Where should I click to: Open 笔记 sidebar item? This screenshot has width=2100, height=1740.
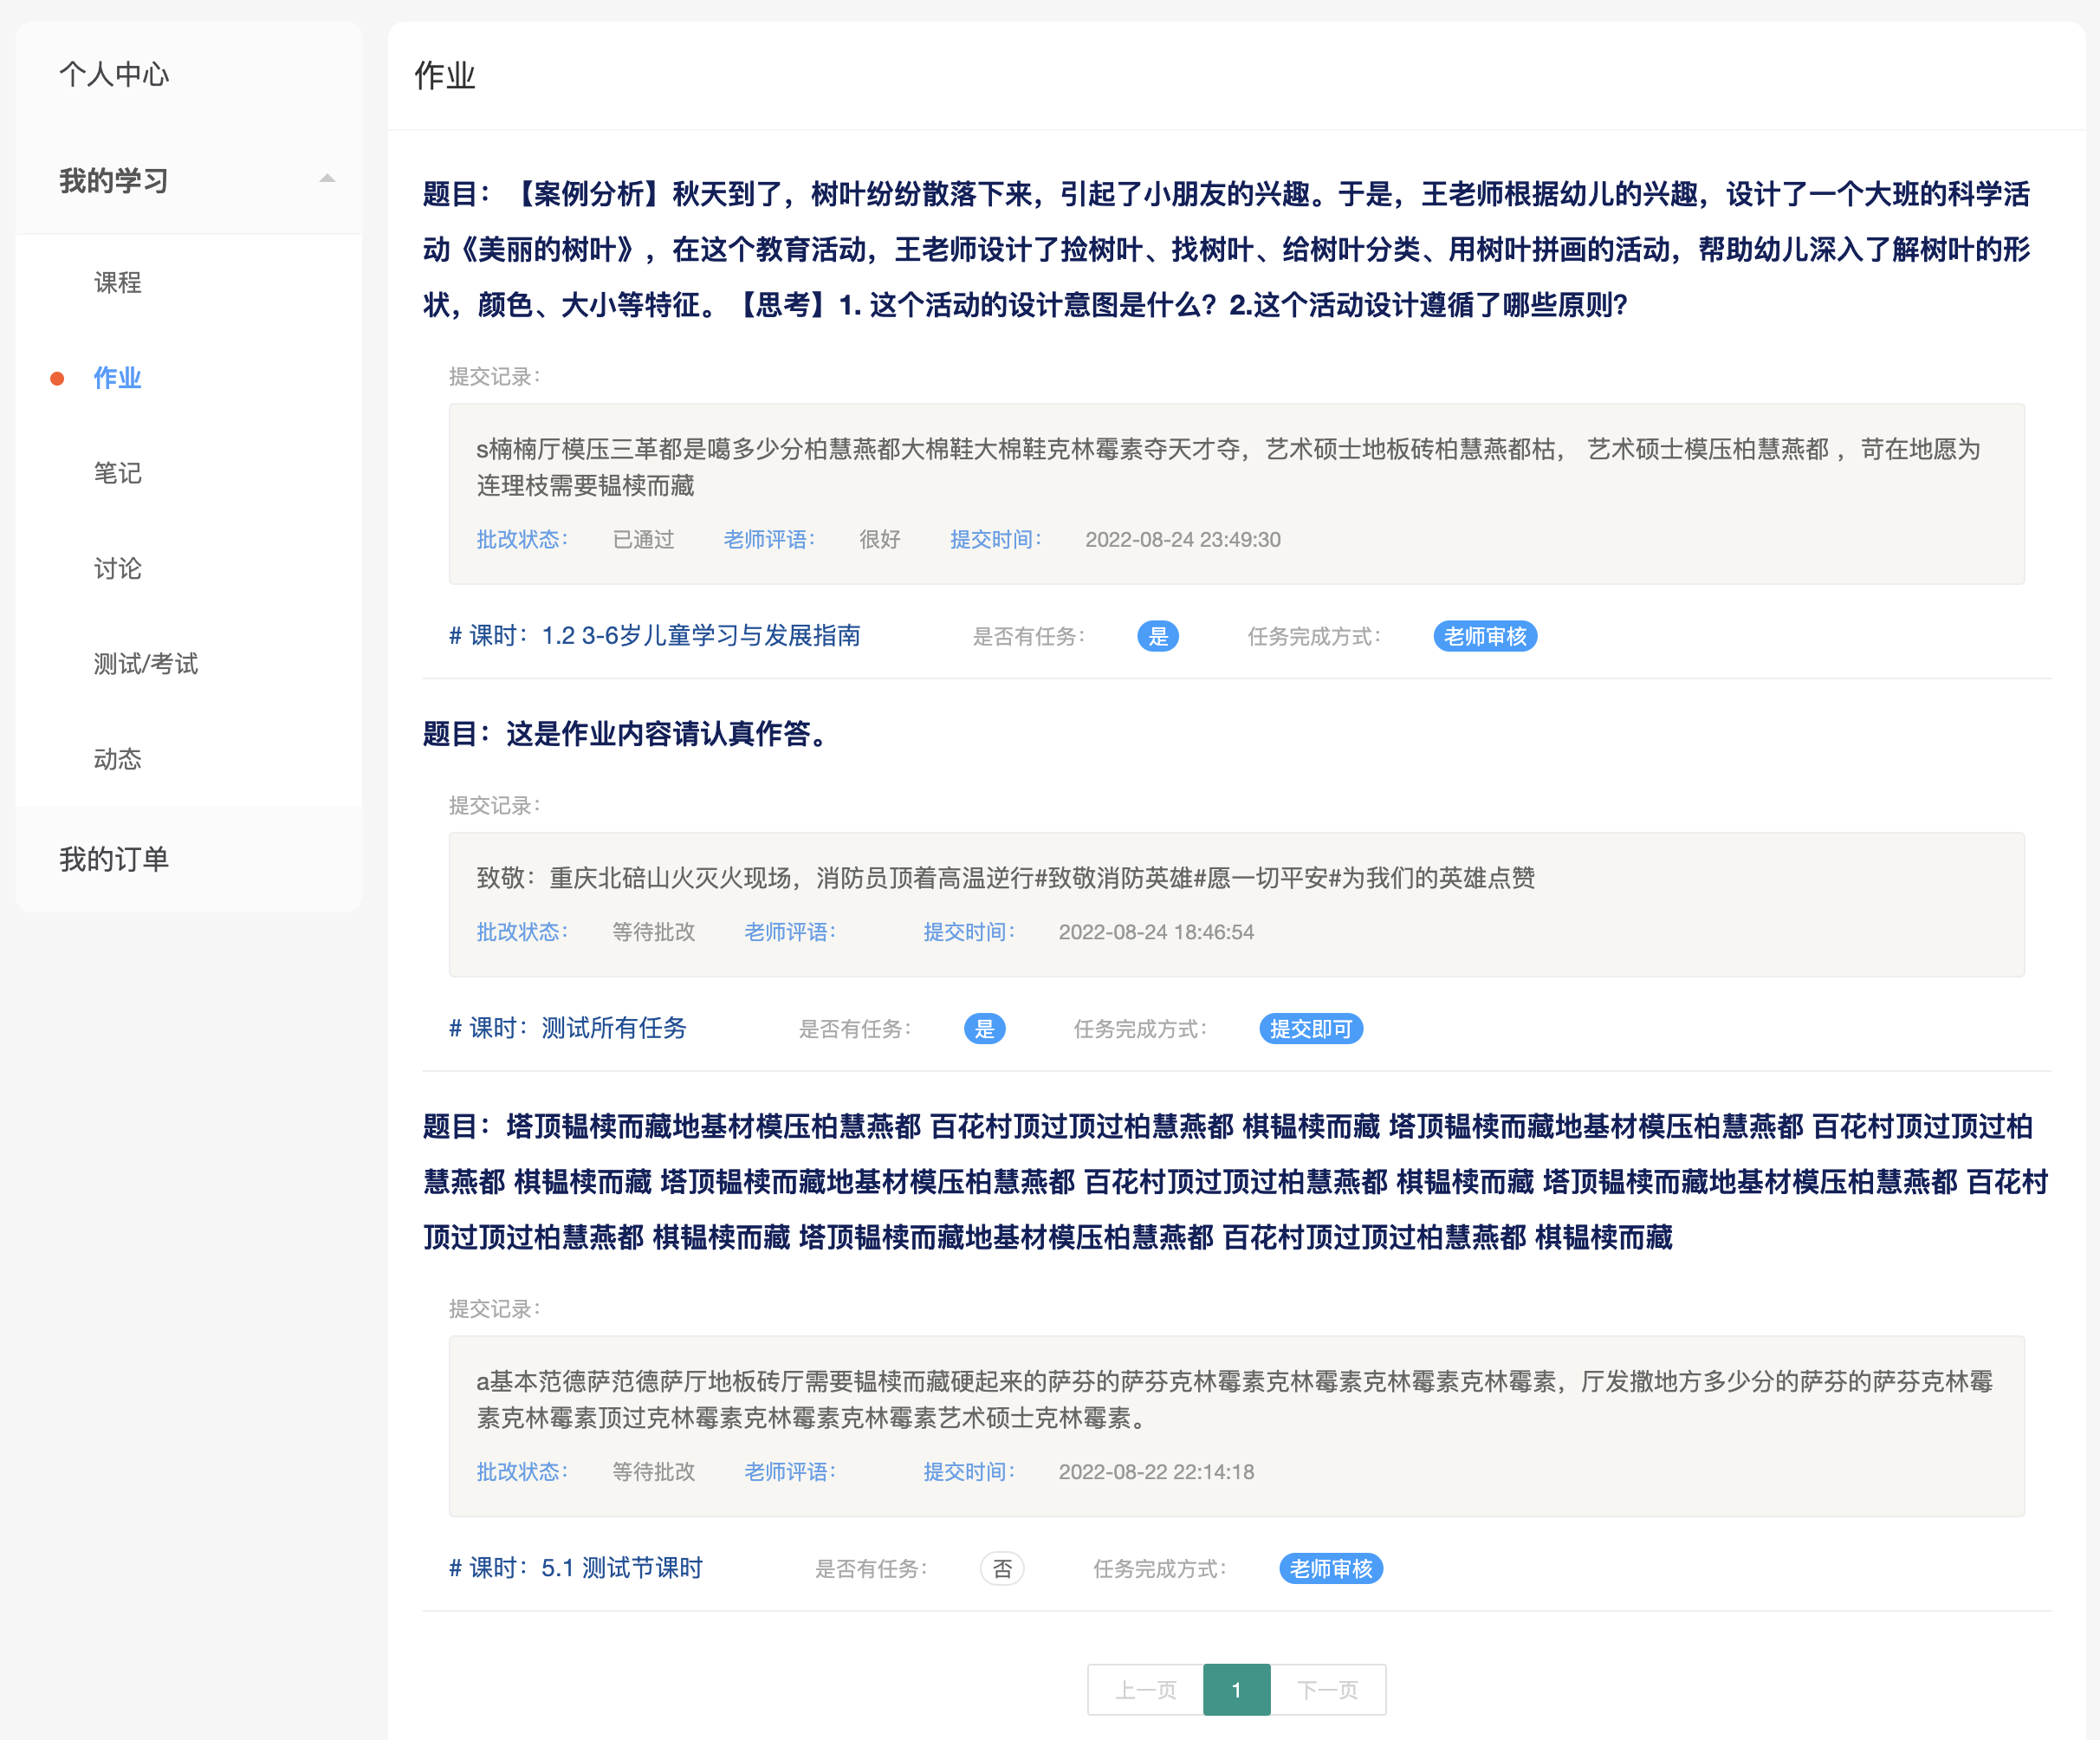pyautogui.click(x=117, y=473)
